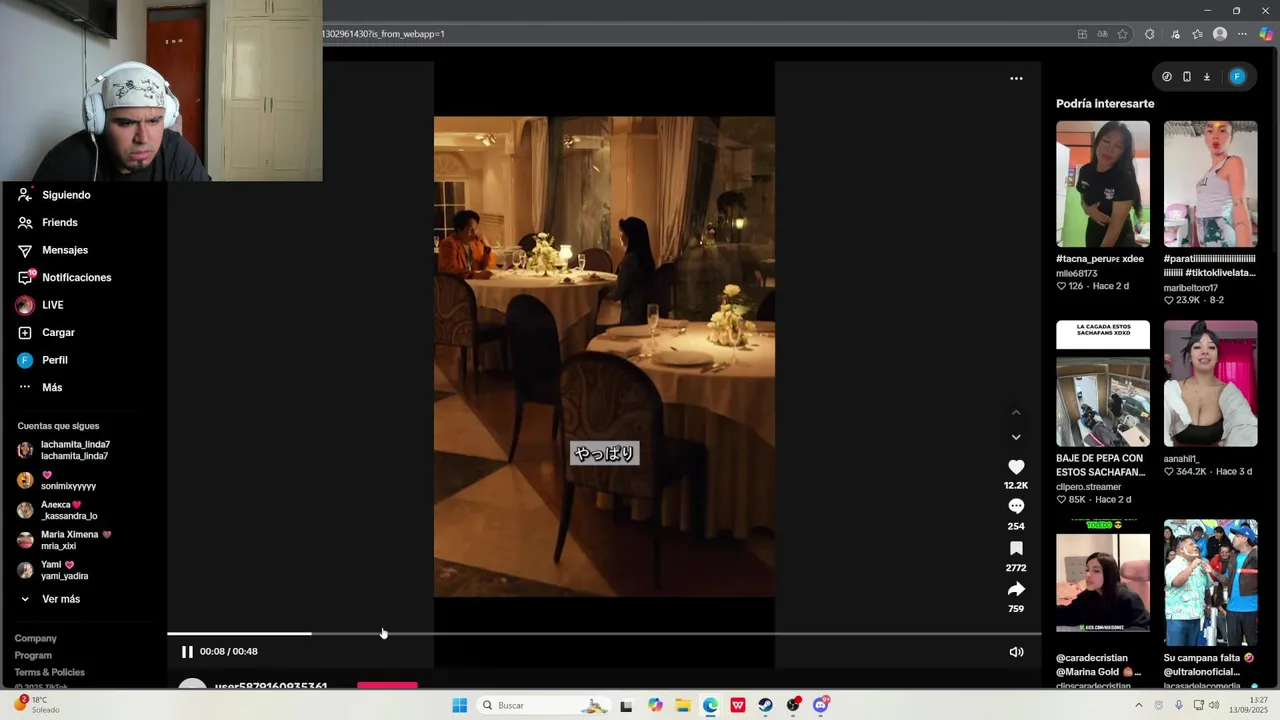1280x720 pixels.
Task: Open Microsoft Edge from the taskbar
Action: pyautogui.click(x=710, y=705)
